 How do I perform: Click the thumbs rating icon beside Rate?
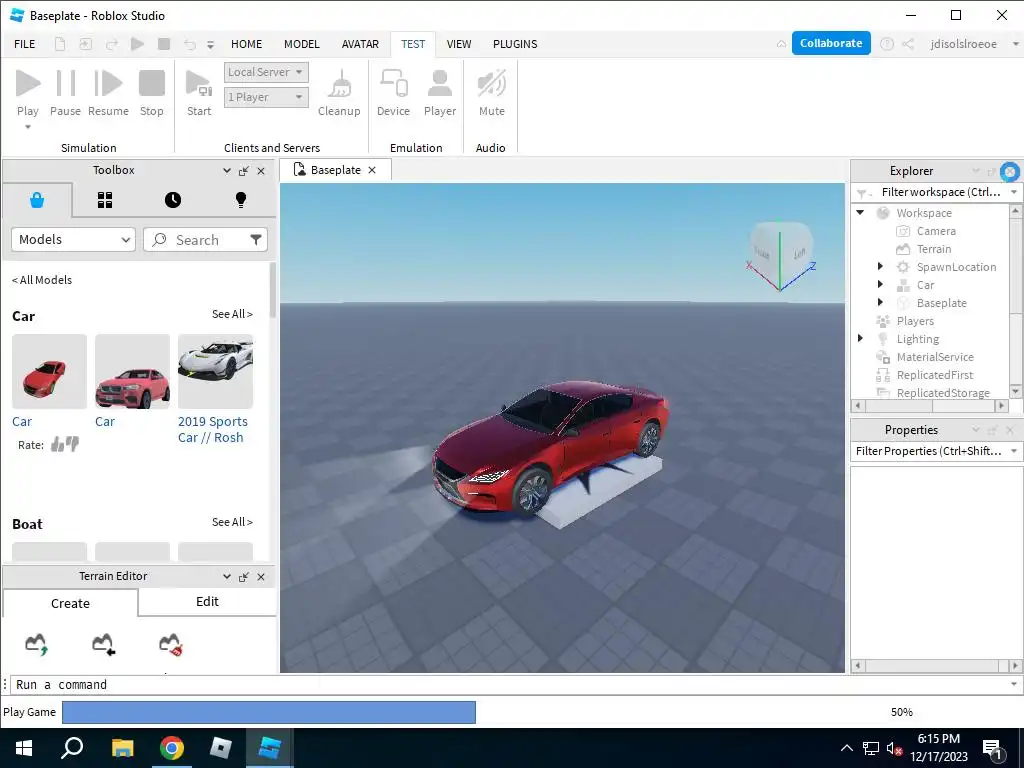[x=65, y=444]
